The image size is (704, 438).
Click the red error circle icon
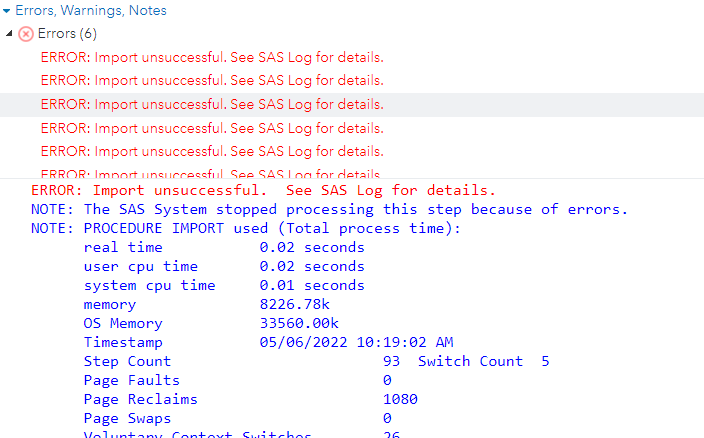(x=26, y=34)
